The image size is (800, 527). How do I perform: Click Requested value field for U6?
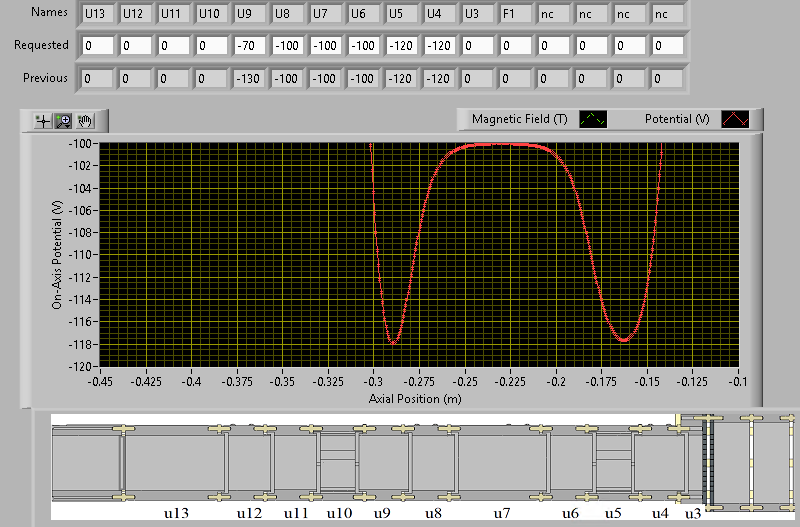[364, 46]
